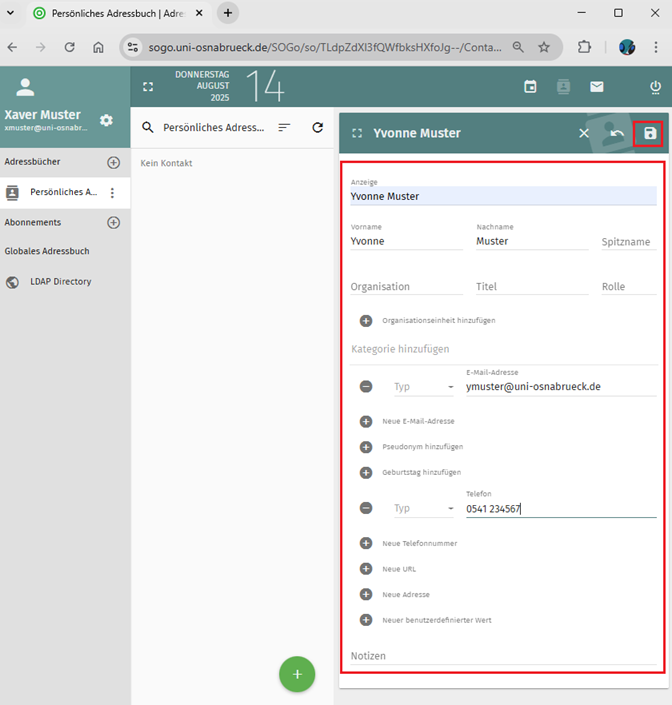Open the calendar module icon

pyautogui.click(x=530, y=87)
